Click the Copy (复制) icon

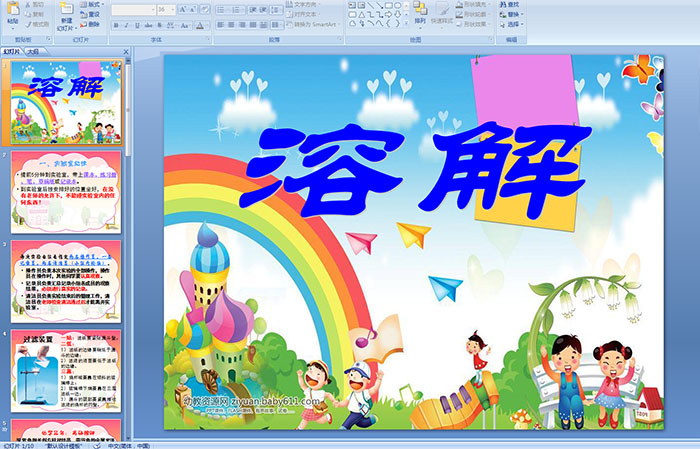coord(28,15)
